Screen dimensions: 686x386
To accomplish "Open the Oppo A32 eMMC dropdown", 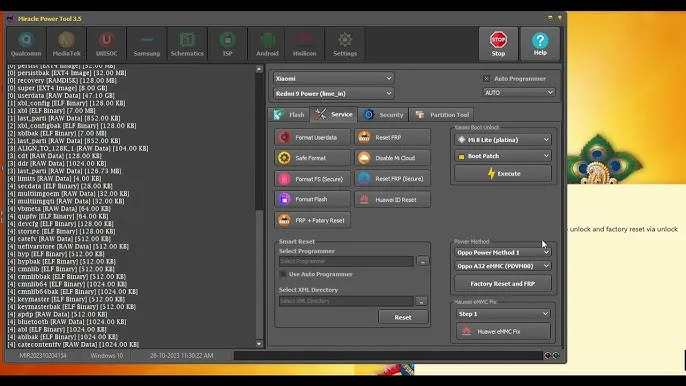I will click(503, 266).
